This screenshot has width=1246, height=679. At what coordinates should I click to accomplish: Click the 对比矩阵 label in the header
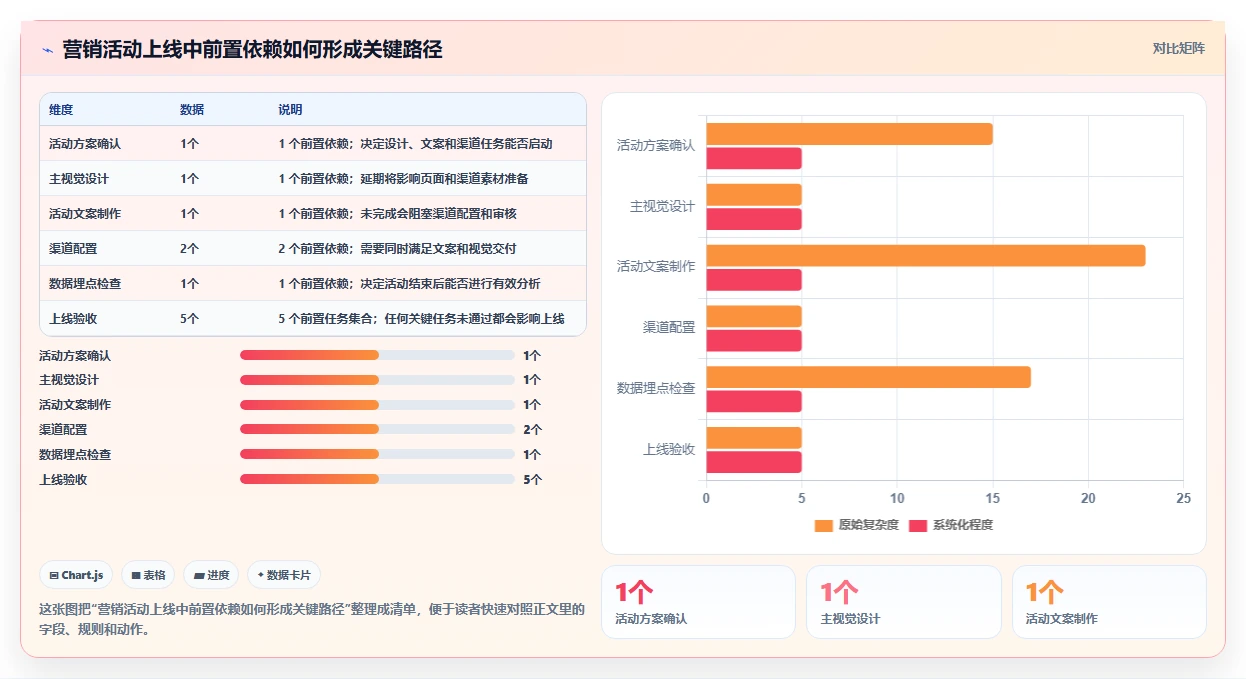(1179, 48)
